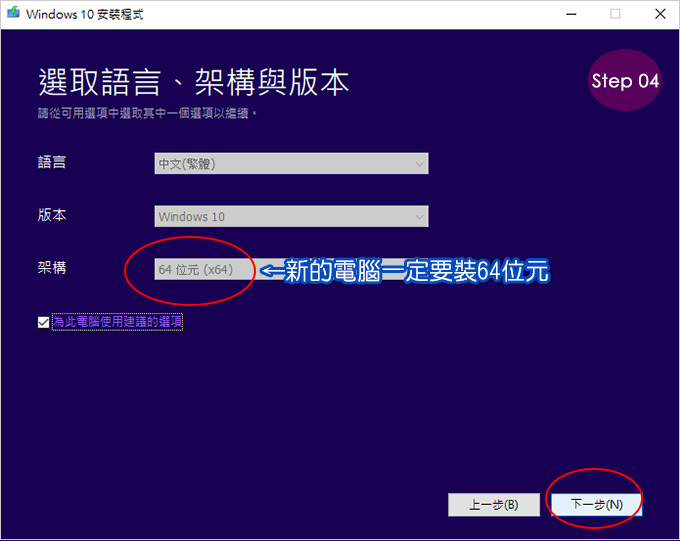The height and width of the screenshot is (541, 680).
Task: Open the 架構 dropdown showing 64 位元 (x64)
Action: [291, 269]
